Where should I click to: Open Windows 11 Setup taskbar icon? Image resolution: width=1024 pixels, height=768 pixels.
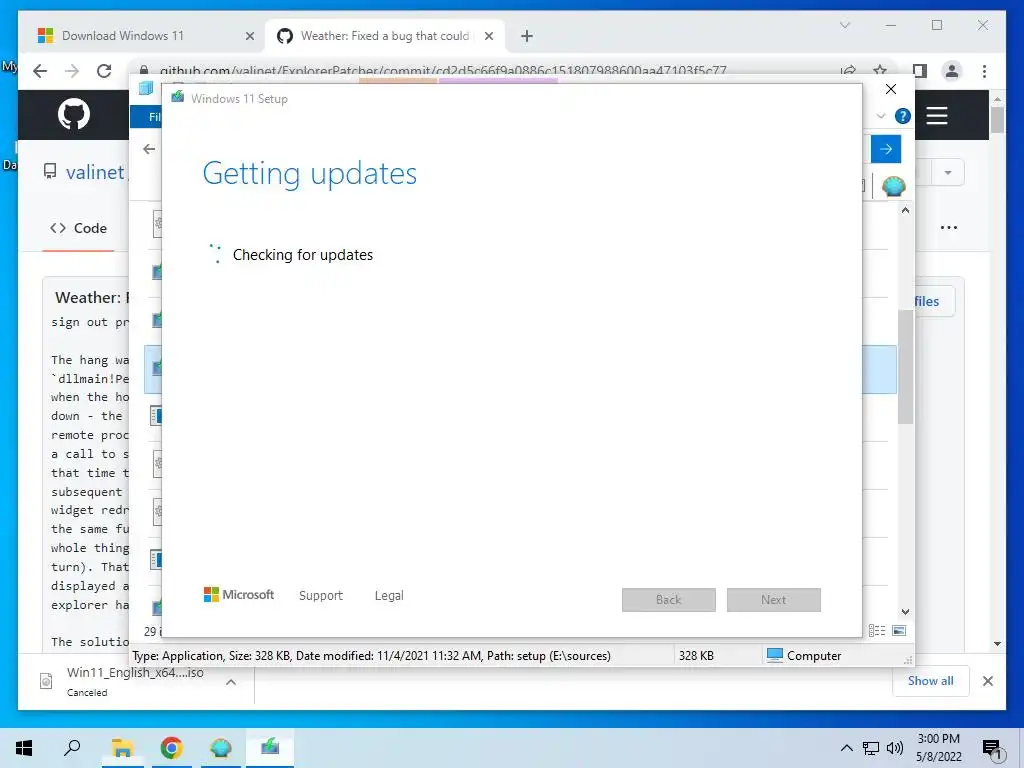click(x=270, y=748)
